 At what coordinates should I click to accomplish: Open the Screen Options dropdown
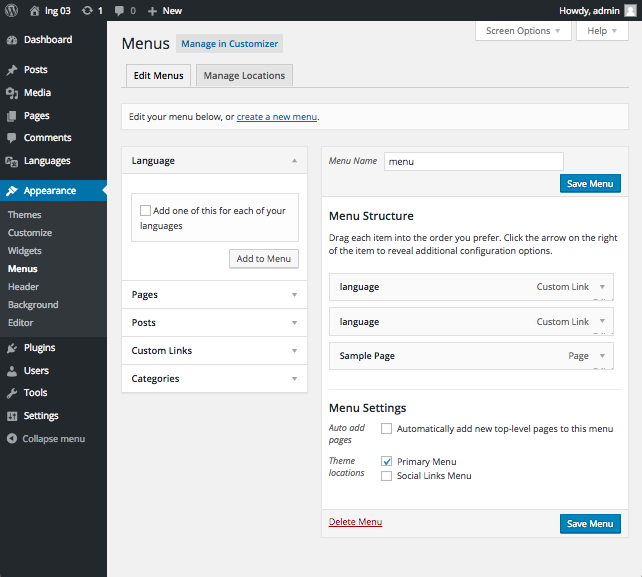524,31
